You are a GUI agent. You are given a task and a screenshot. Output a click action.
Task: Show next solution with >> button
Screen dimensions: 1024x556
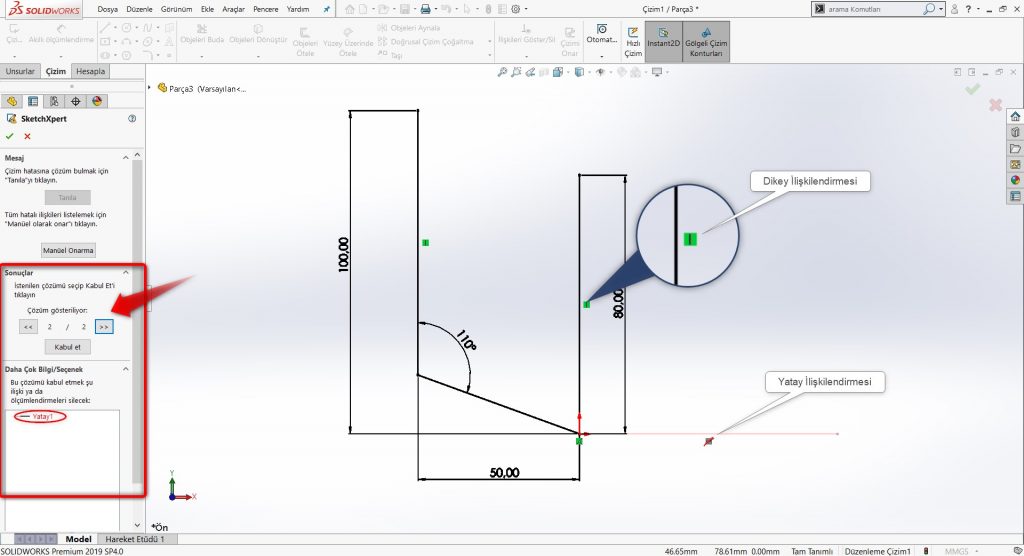(104, 326)
